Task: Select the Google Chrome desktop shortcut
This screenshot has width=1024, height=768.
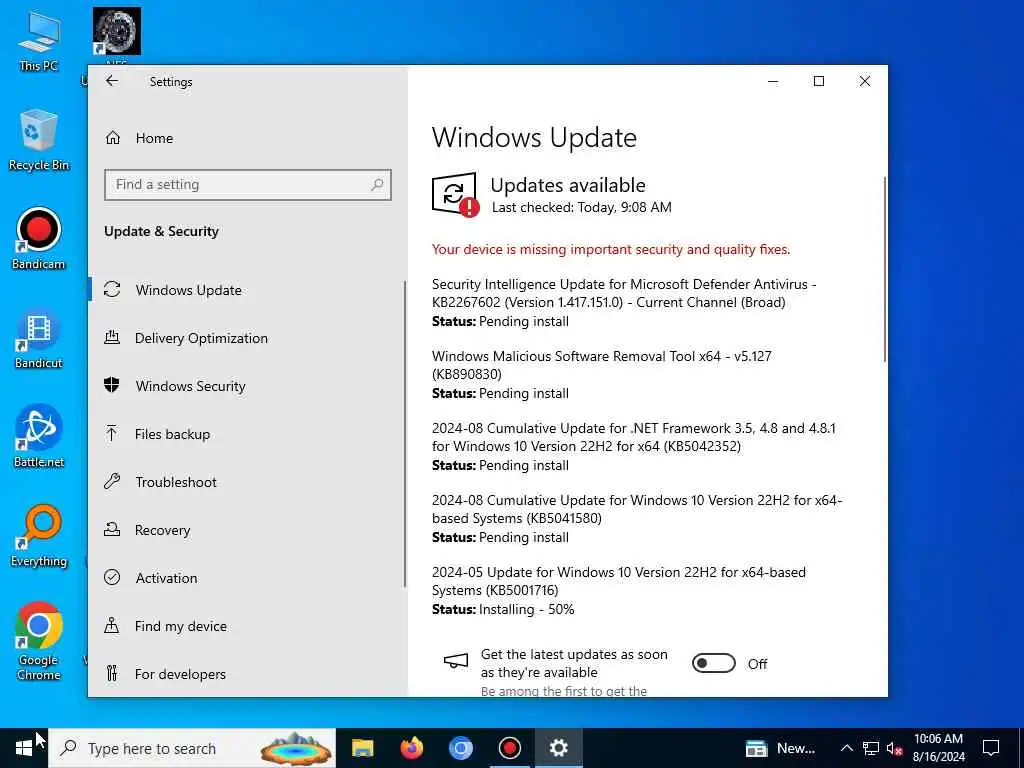Action: [39, 641]
